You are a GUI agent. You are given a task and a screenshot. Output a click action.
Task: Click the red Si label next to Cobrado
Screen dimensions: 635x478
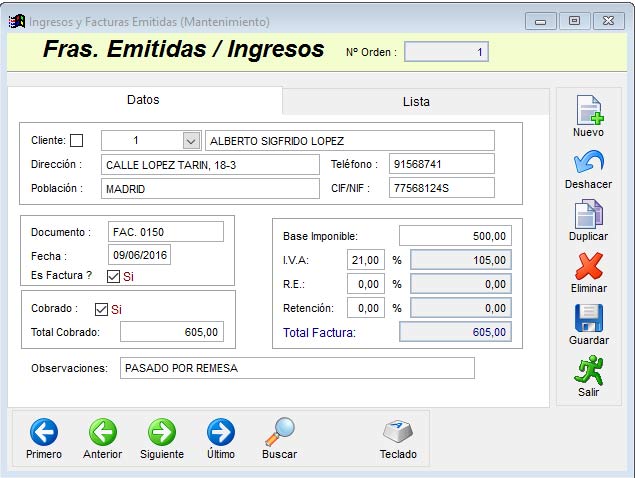tap(117, 309)
